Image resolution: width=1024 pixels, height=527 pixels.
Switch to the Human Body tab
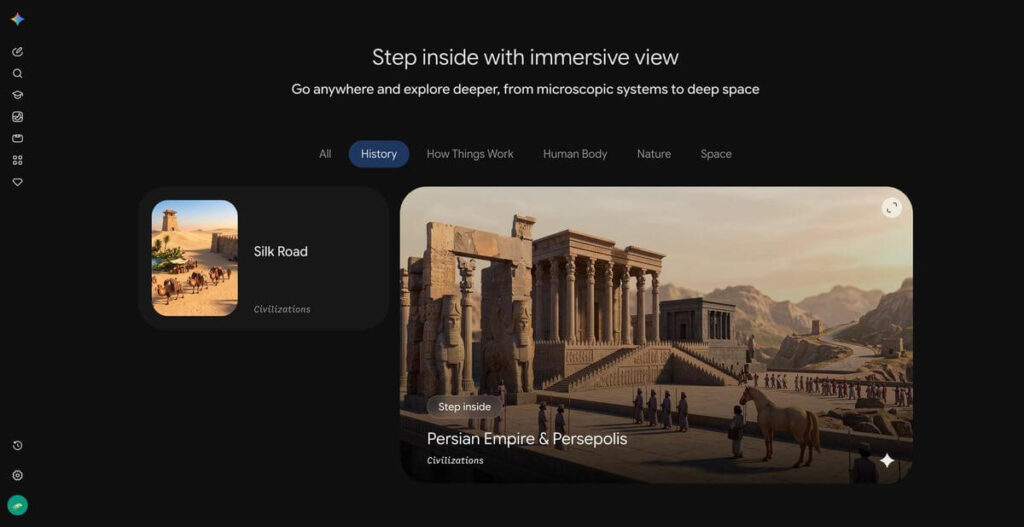[575, 154]
